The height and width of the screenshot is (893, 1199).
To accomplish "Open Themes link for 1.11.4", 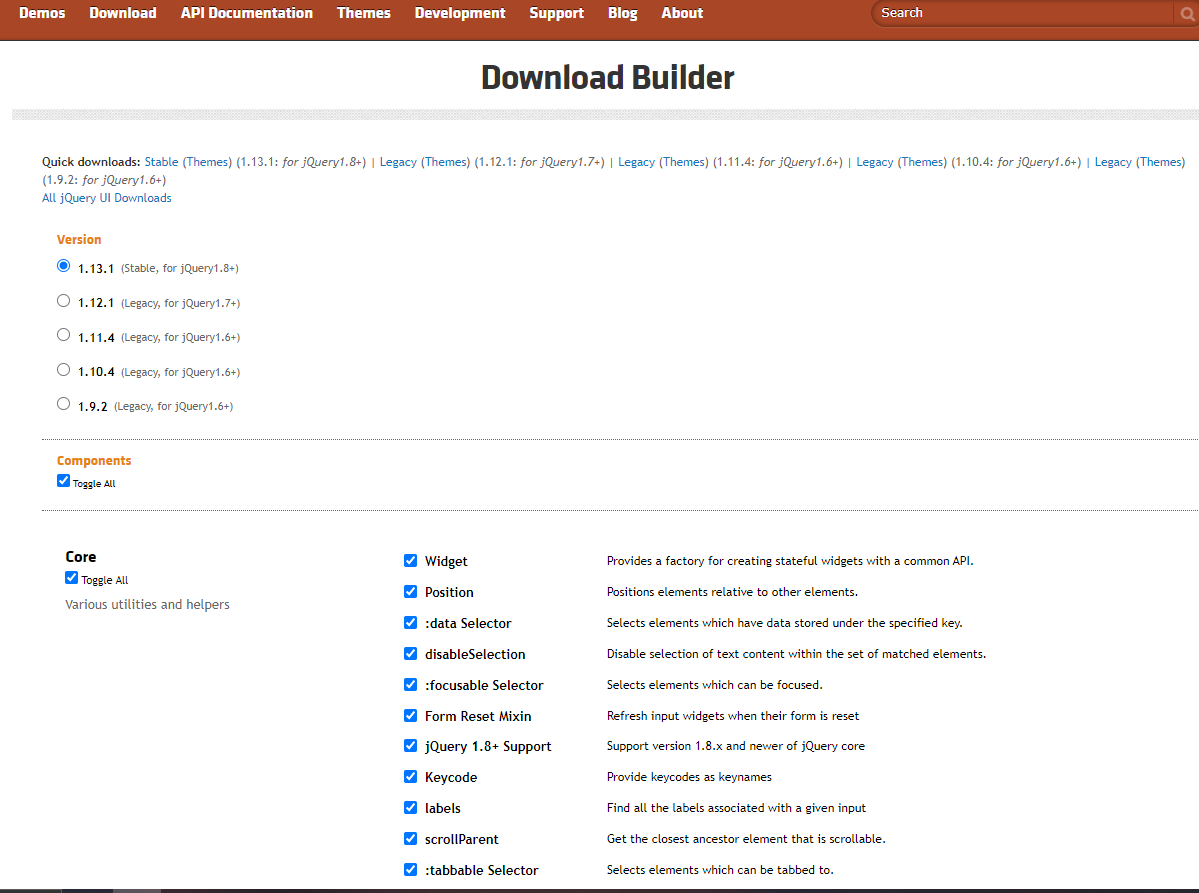I will coord(684,162).
